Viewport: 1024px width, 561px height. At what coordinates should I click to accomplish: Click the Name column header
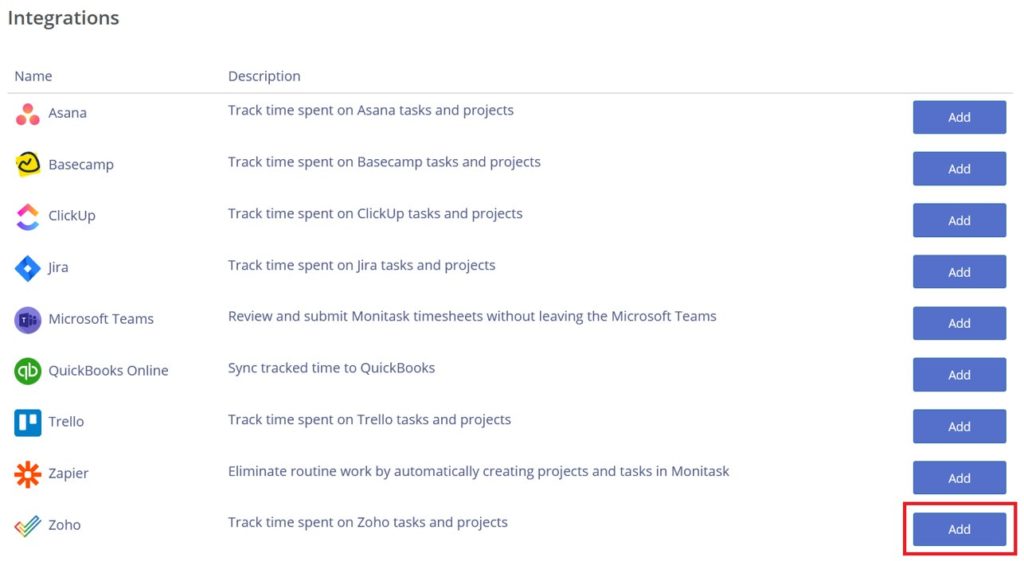click(33, 76)
